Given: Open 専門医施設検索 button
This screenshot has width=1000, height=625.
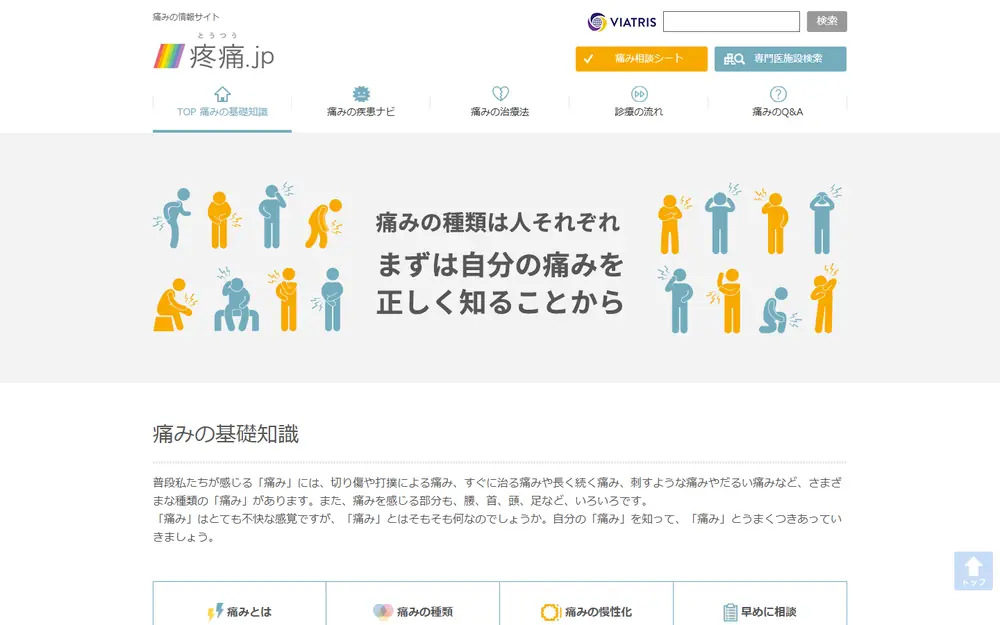Looking at the screenshot, I should (x=781, y=59).
